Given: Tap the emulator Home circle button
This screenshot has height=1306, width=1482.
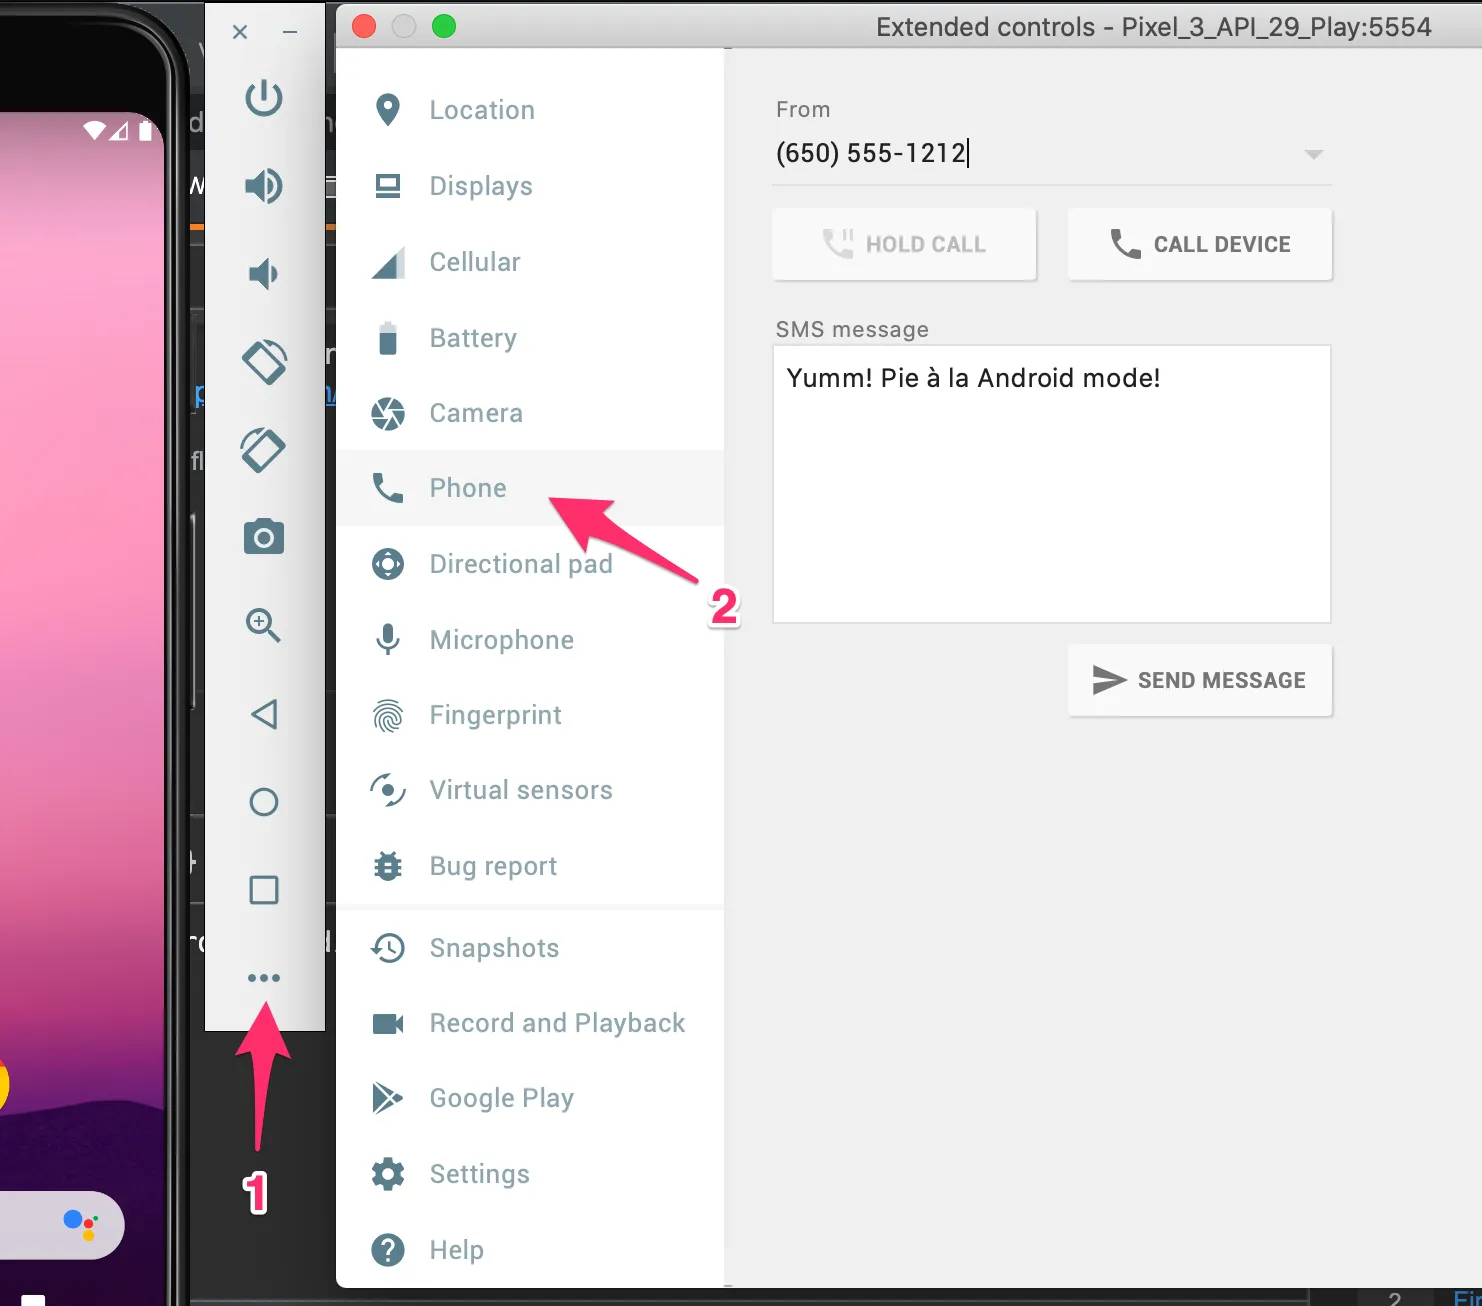Looking at the screenshot, I should [x=264, y=802].
